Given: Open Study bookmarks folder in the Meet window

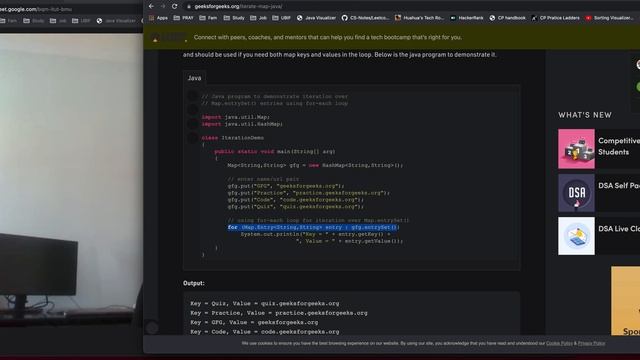Looking at the screenshot, I should pyautogui.click(x=33, y=21).
